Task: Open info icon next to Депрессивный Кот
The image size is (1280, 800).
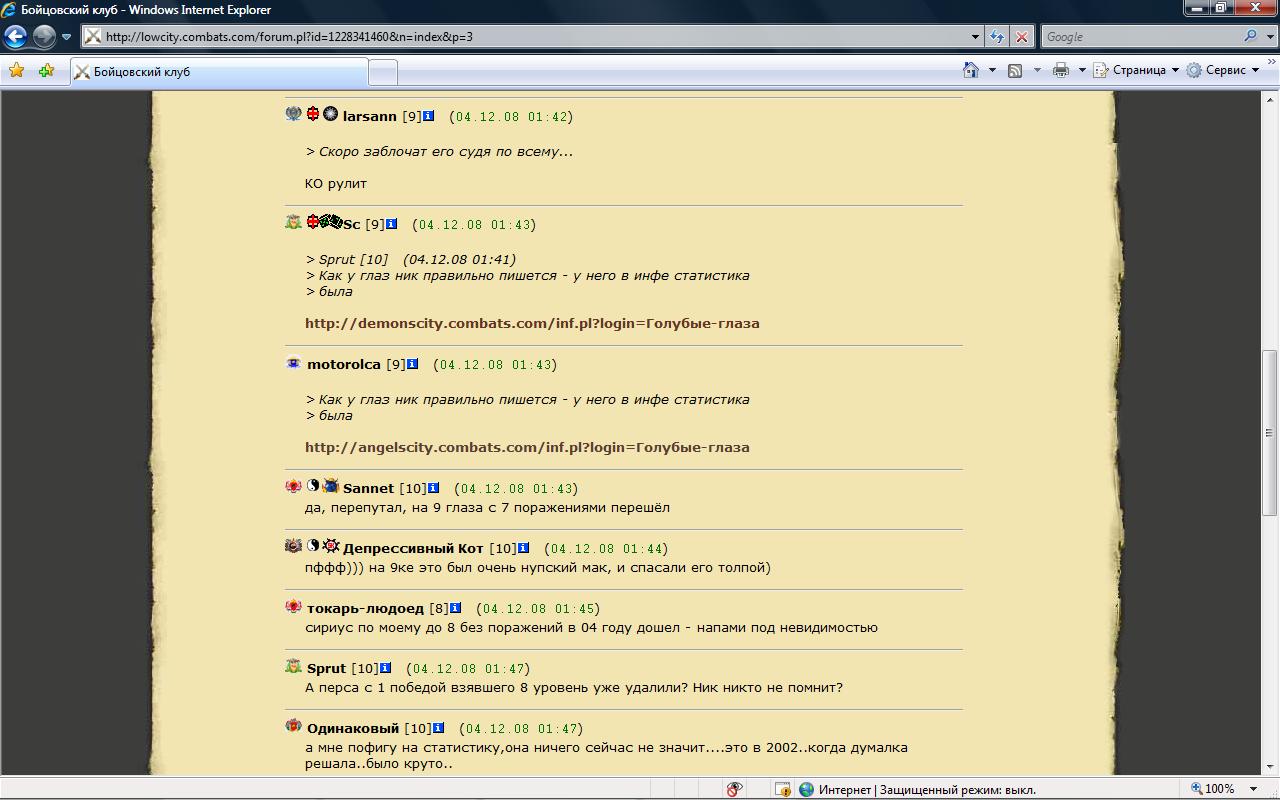Action: 523,548
